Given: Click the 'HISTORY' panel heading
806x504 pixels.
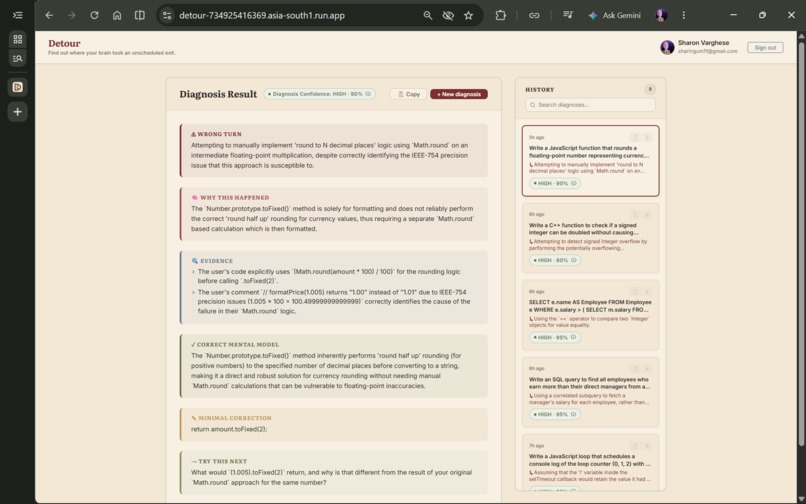Looking at the screenshot, I should [x=540, y=89].
